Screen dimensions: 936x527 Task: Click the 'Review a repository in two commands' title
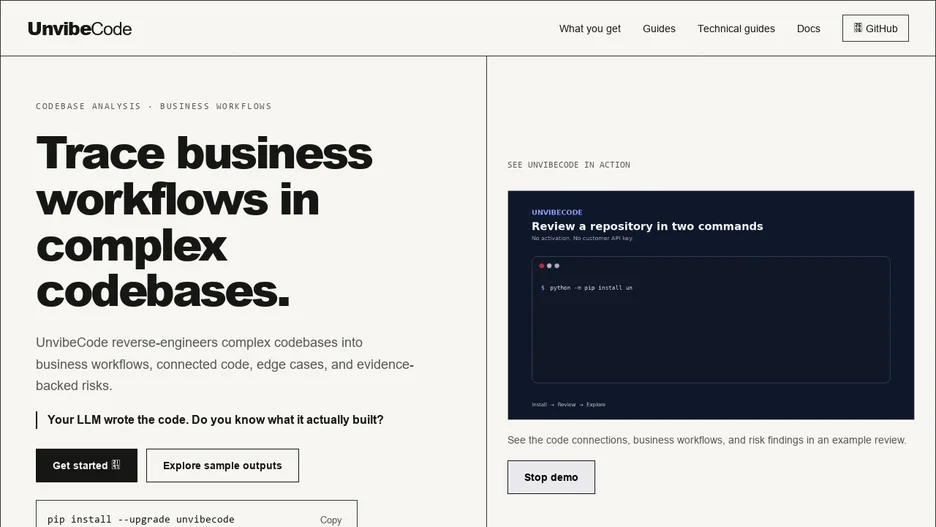647,226
